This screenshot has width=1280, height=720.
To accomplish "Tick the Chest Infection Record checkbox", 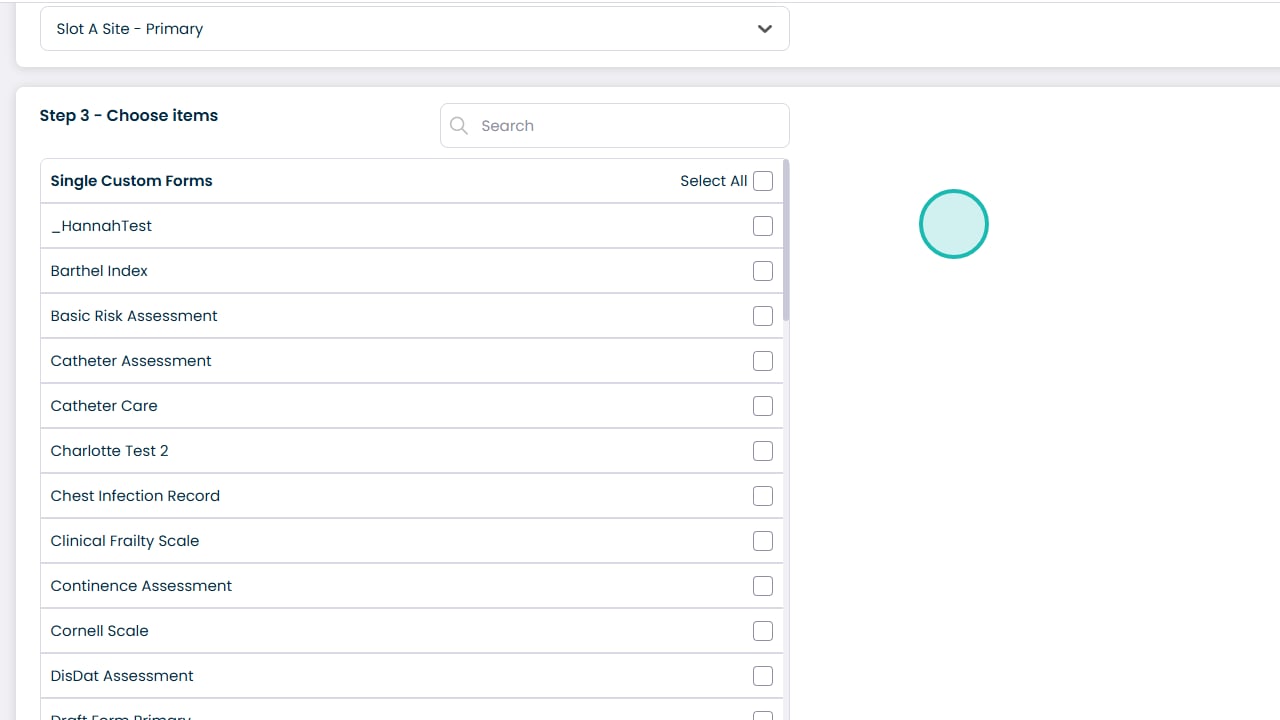I will tap(763, 496).
